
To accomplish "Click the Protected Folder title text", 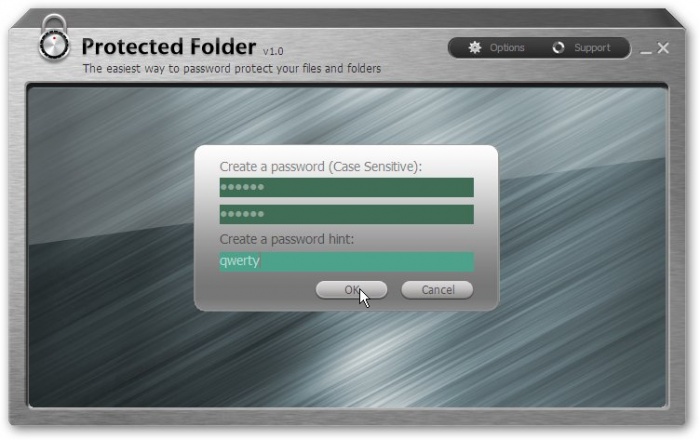I will tap(169, 47).
